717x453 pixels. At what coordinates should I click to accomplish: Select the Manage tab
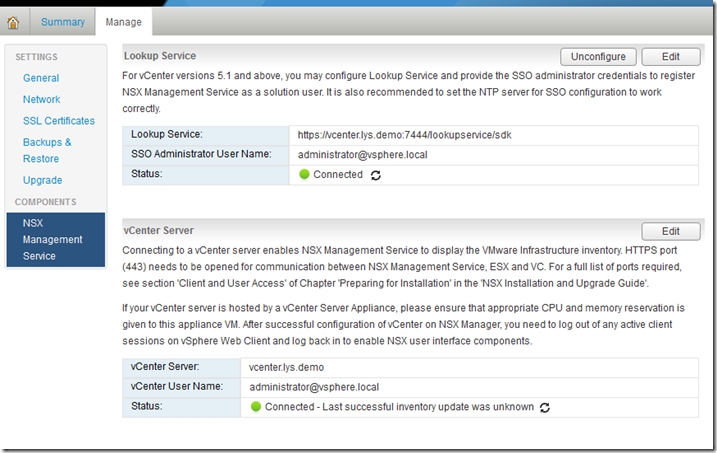click(x=123, y=22)
